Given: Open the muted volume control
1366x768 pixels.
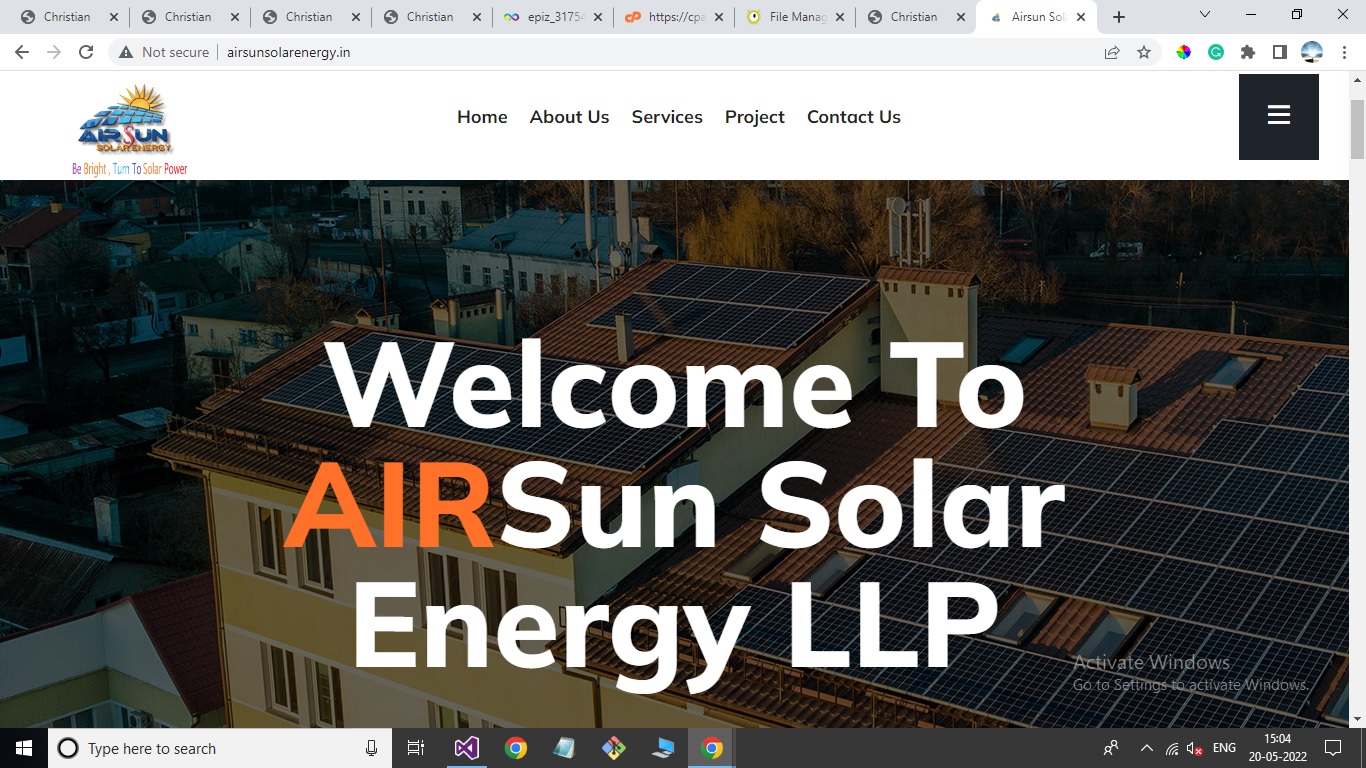Looking at the screenshot, I should (1195, 748).
